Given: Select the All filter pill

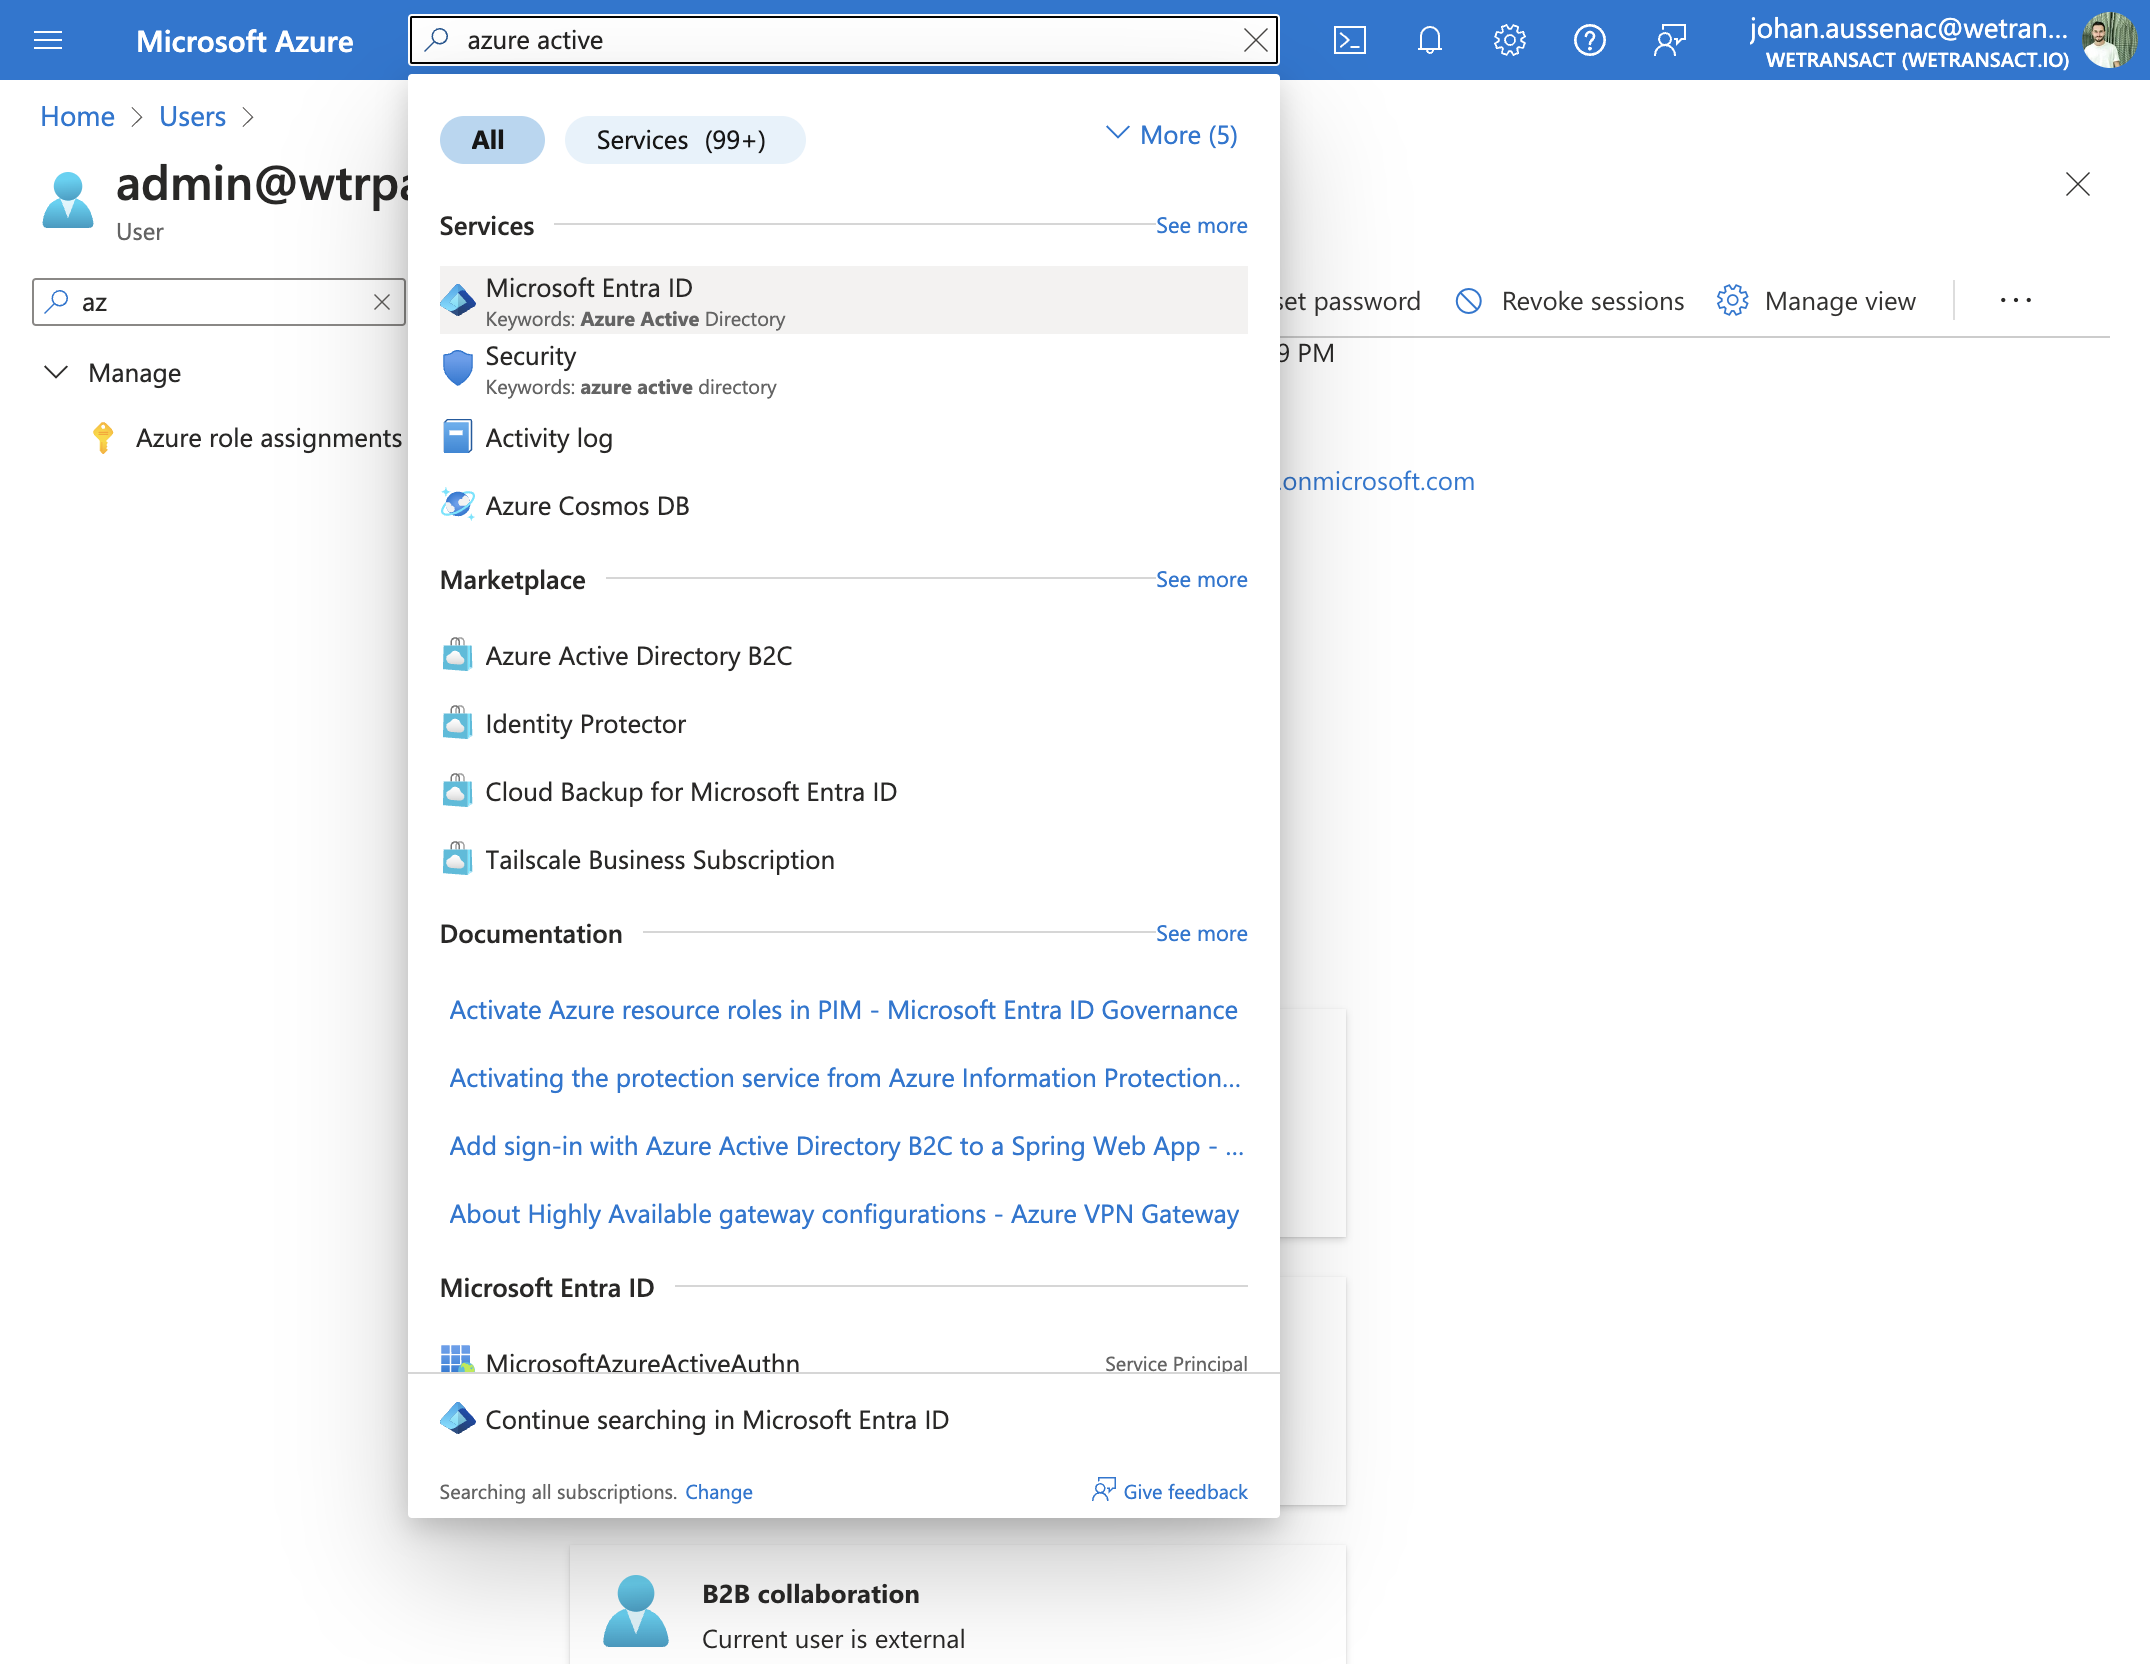Looking at the screenshot, I should [x=491, y=140].
